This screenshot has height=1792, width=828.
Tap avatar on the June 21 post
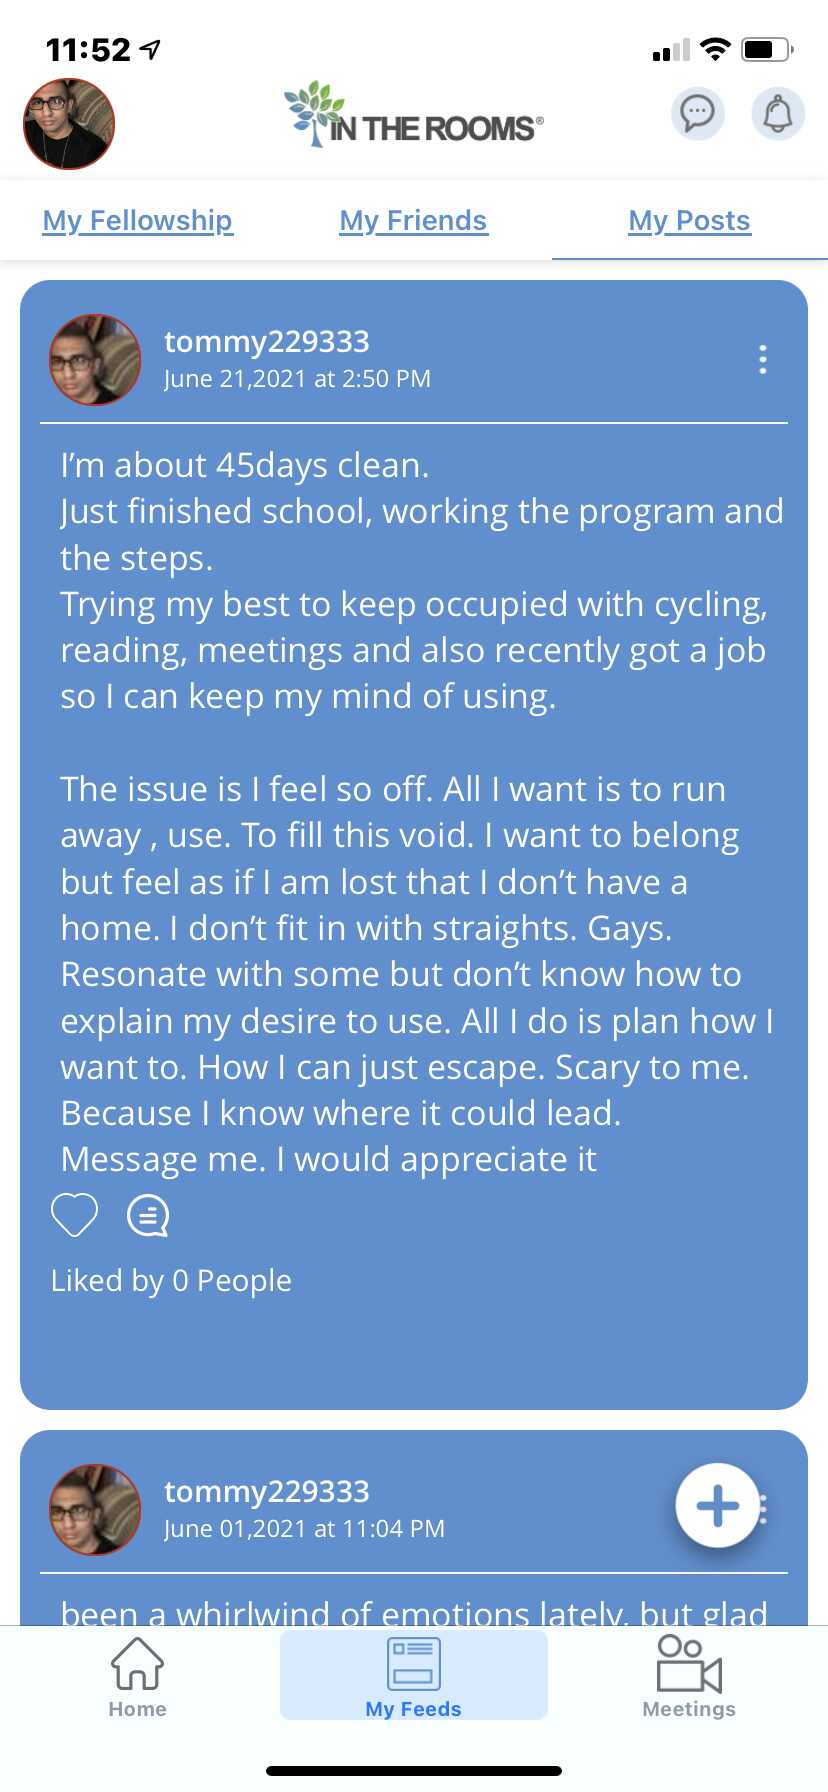[95, 360]
